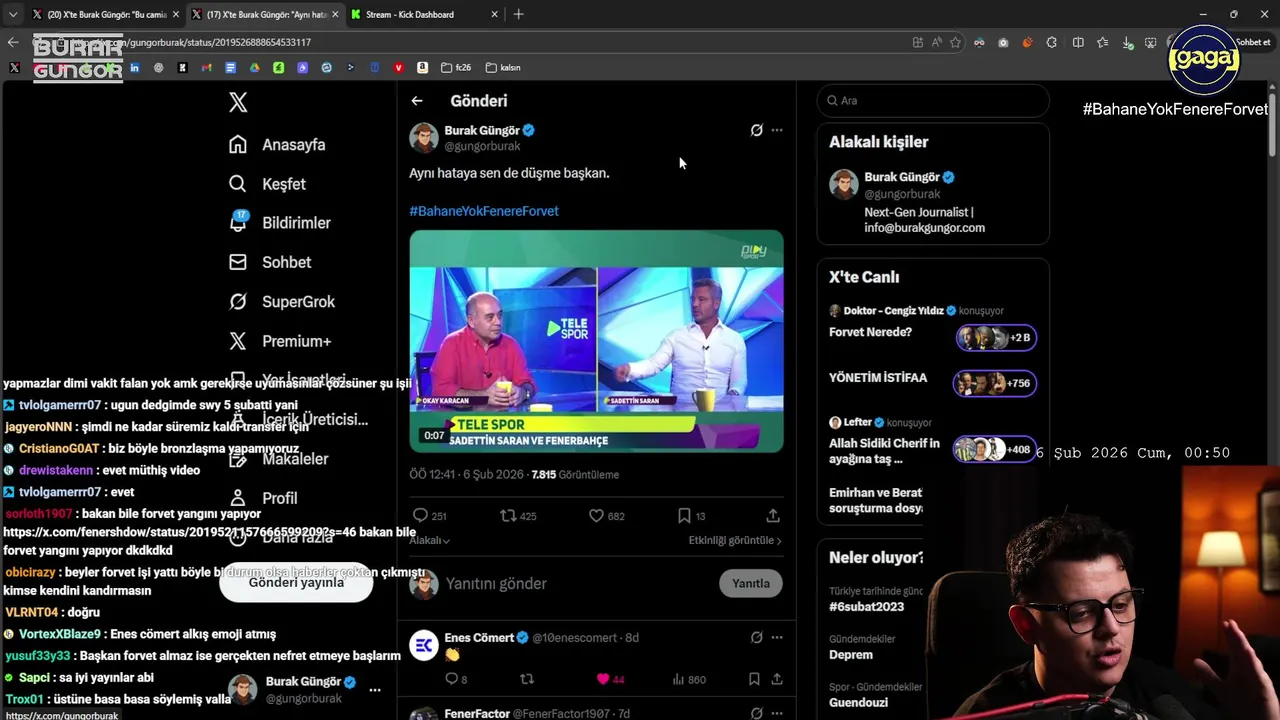Open Deprem trending topic
Screen dimensions: 1280x720
(851, 655)
